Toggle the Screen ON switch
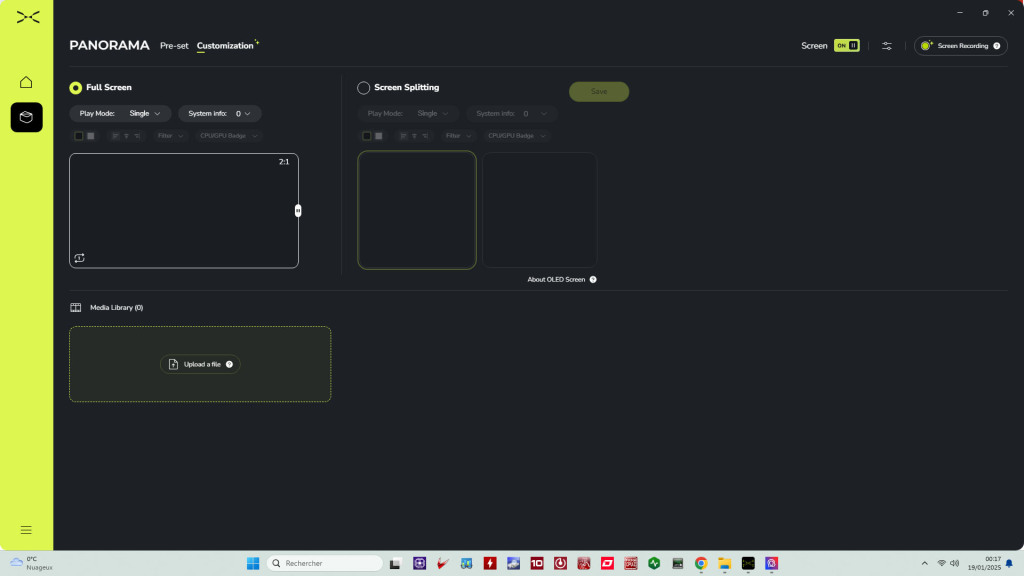The width and height of the screenshot is (1024, 576). click(x=846, y=46)
